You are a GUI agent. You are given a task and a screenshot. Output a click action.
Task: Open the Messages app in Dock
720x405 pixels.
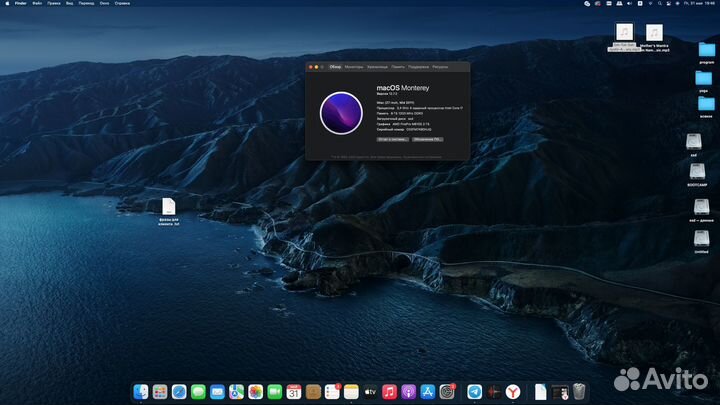(198, 392)
